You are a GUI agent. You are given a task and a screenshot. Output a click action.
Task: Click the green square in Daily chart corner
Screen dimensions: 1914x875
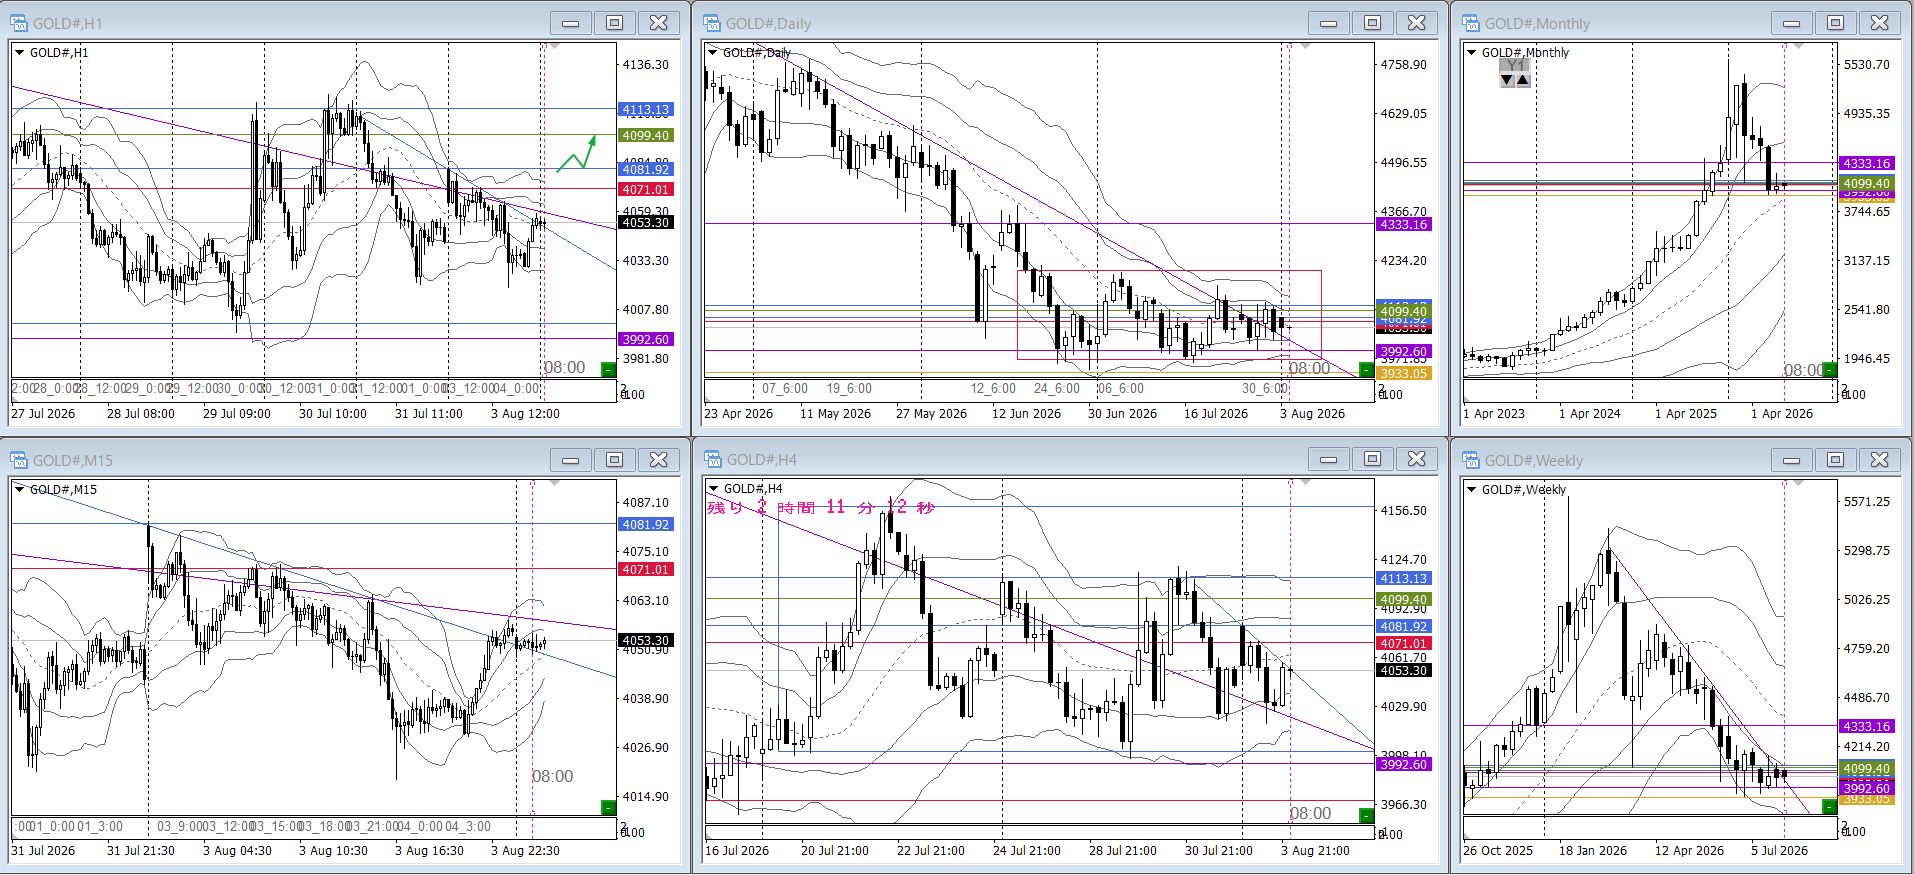click(x=1366, y=370)
